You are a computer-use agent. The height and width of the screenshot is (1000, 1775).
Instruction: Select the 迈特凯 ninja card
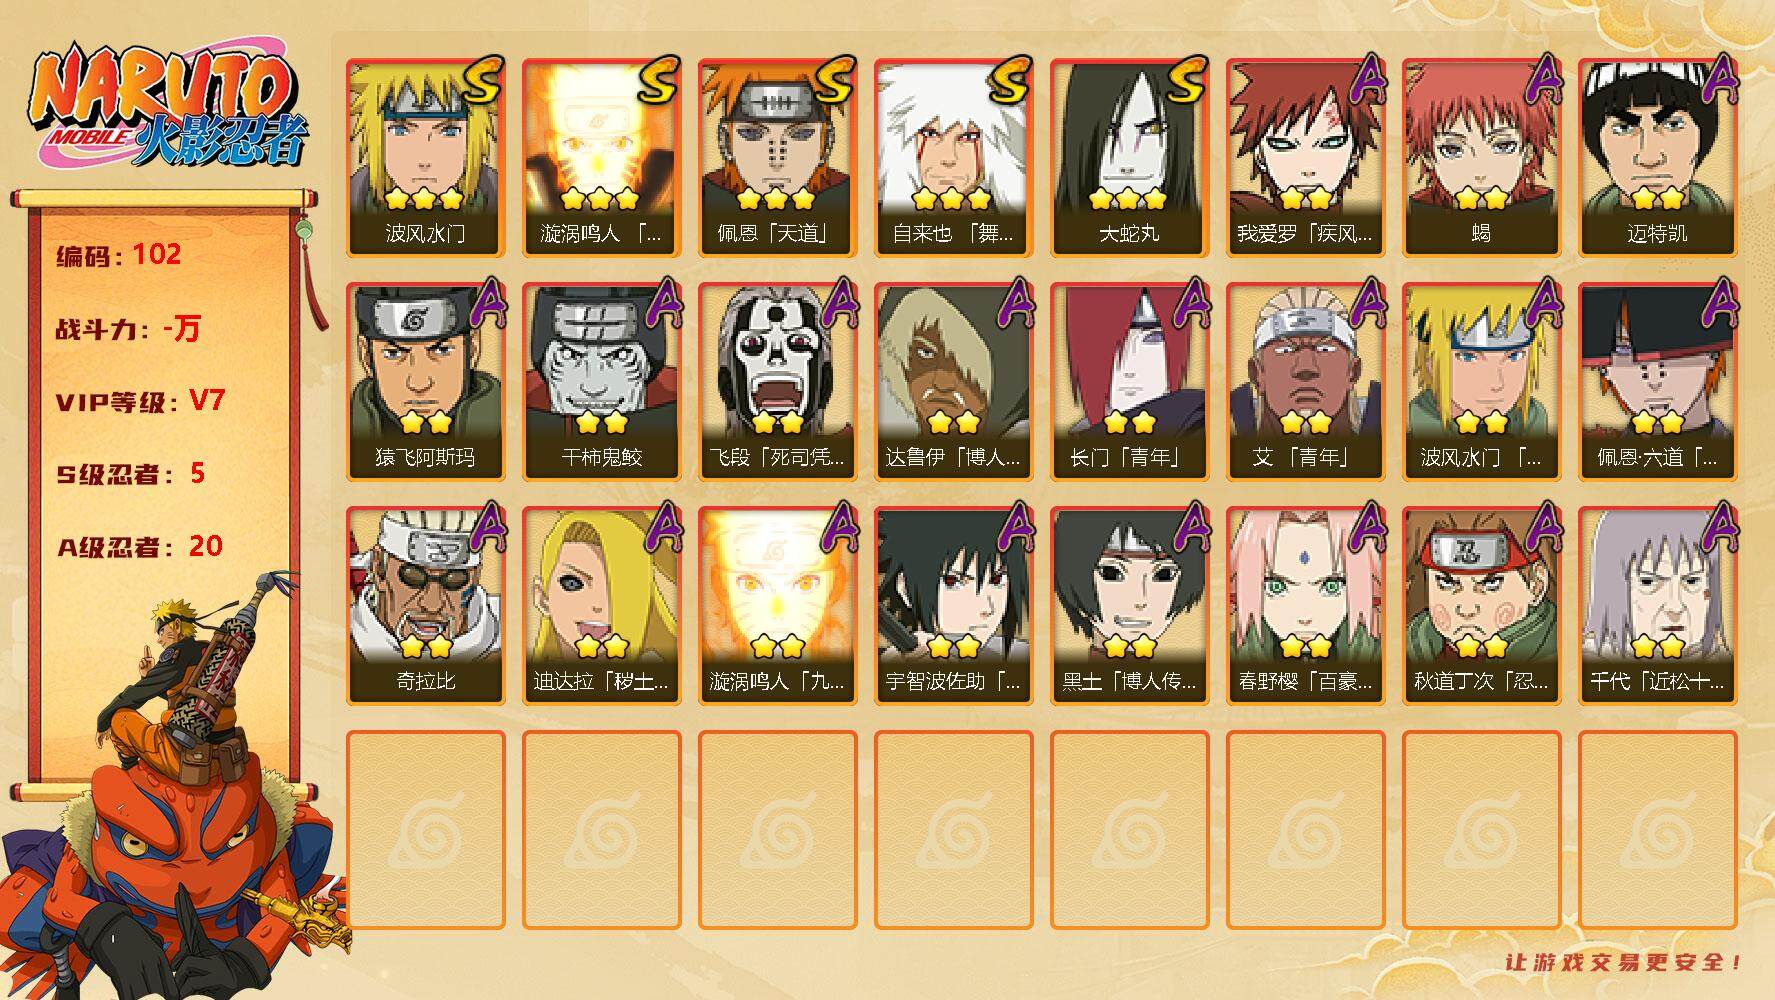click(x=1658, y=157)
